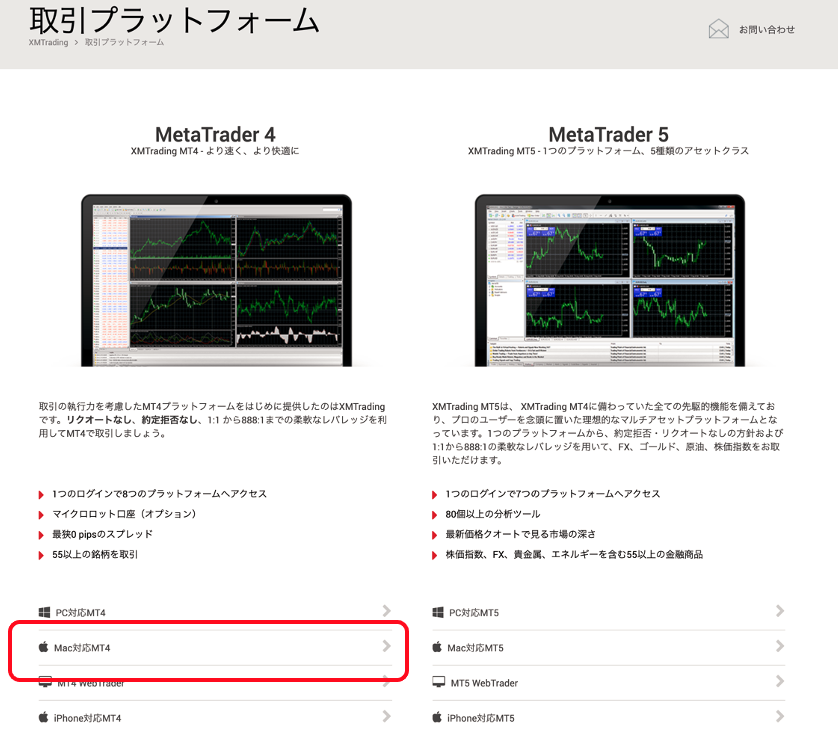The height and width of the screenshot is (732, 838).
Task: Click the Windows logo beside PC対応MT5
Action: click(438, 612)
